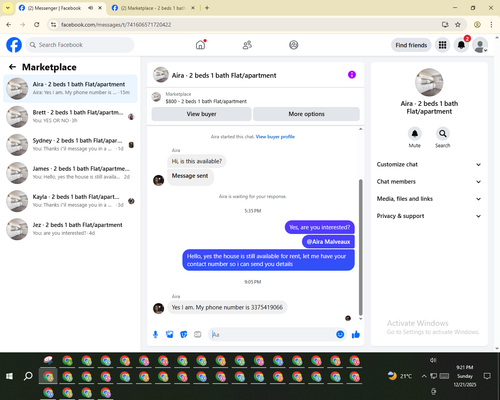
Task: Open the Windows notification center icon
Action: [x=487, y=376]
